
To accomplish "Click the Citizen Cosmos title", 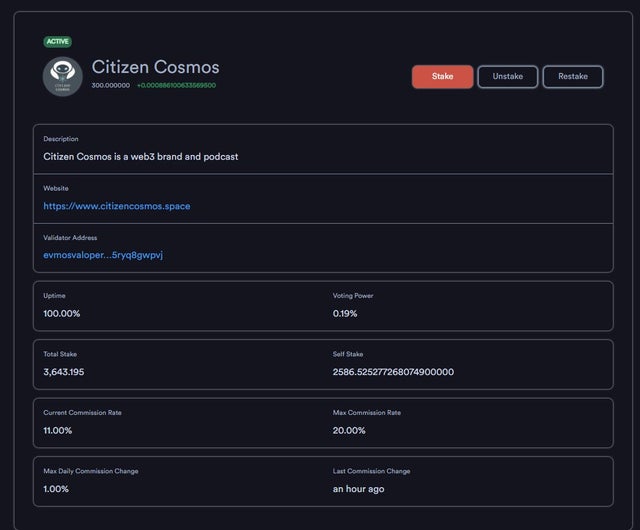I will tap(156, 67).
